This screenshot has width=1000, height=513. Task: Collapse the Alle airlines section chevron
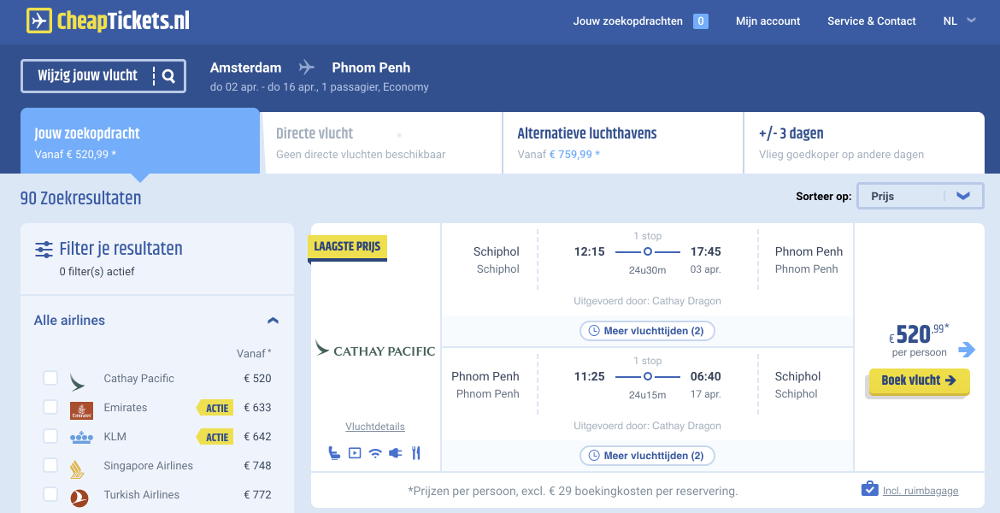pyautogui.click(x=273, y=320)
